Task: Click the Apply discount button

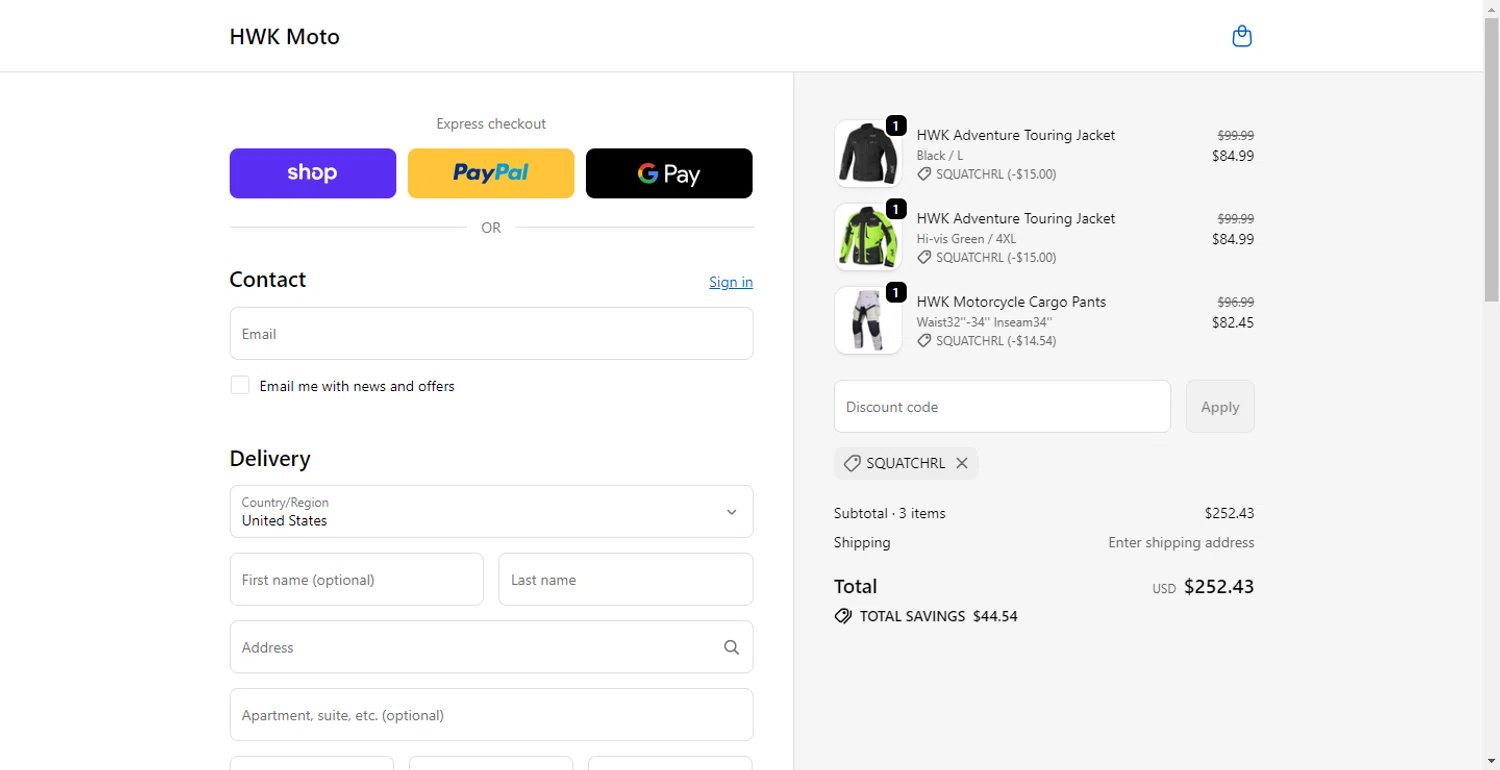Action: pos(1220,406)
